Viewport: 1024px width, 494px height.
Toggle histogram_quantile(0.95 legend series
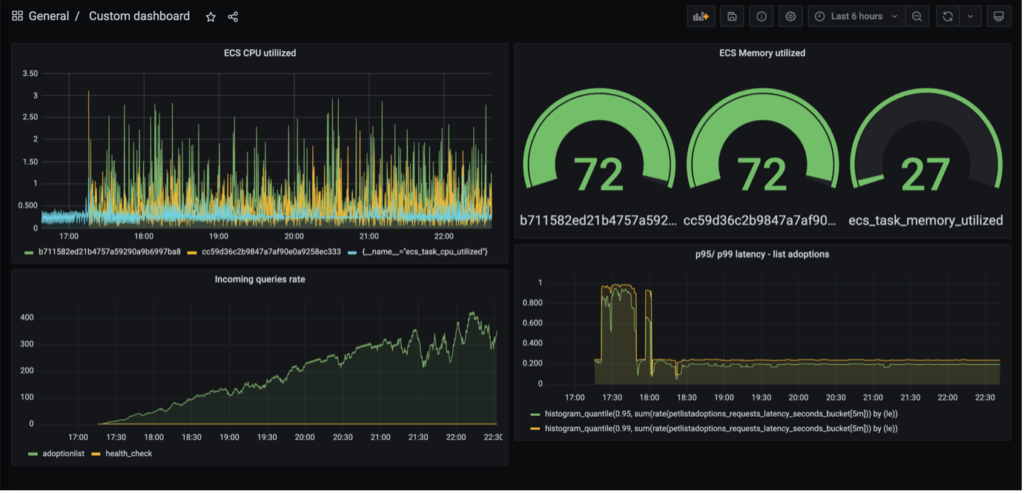pos(721,414)
